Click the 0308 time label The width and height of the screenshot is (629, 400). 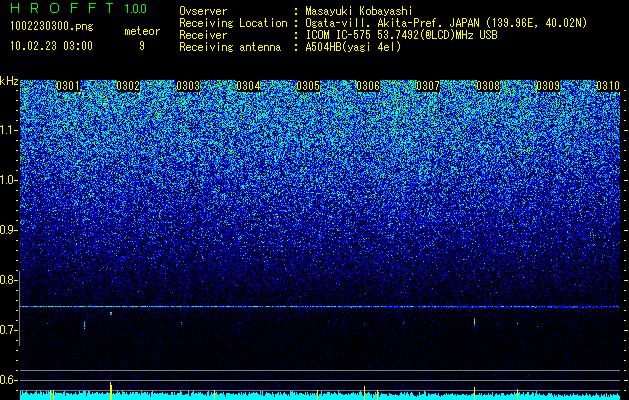(488, 86)
